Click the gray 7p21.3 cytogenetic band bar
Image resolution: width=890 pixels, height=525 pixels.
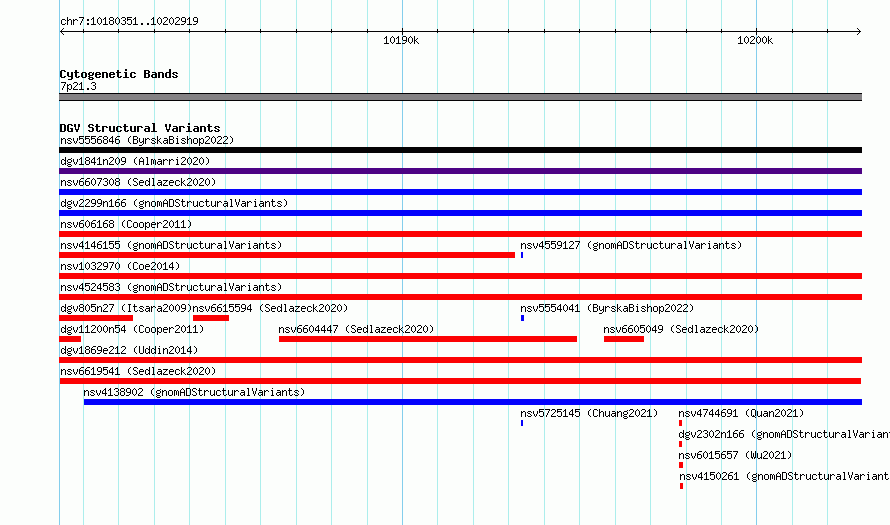[460, 97]
